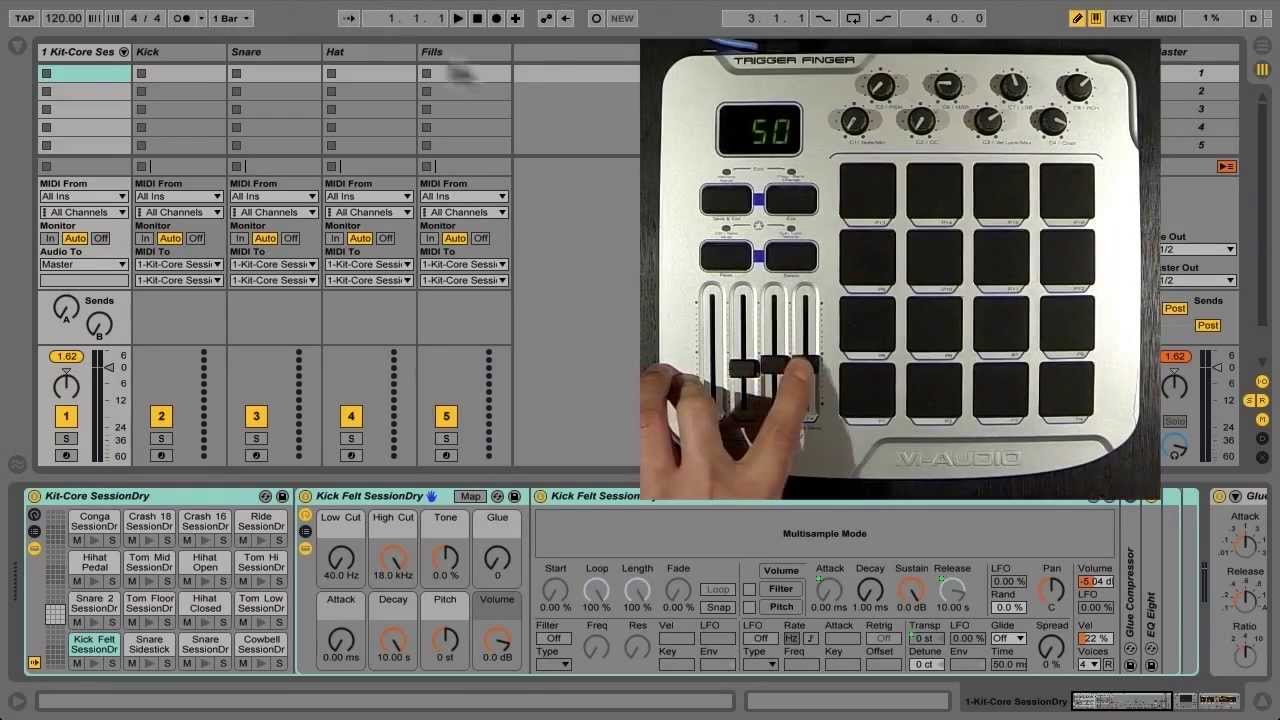Select the Volume tab in Simpler
The height and width of the screenshot is (720, 1280).
781,571
